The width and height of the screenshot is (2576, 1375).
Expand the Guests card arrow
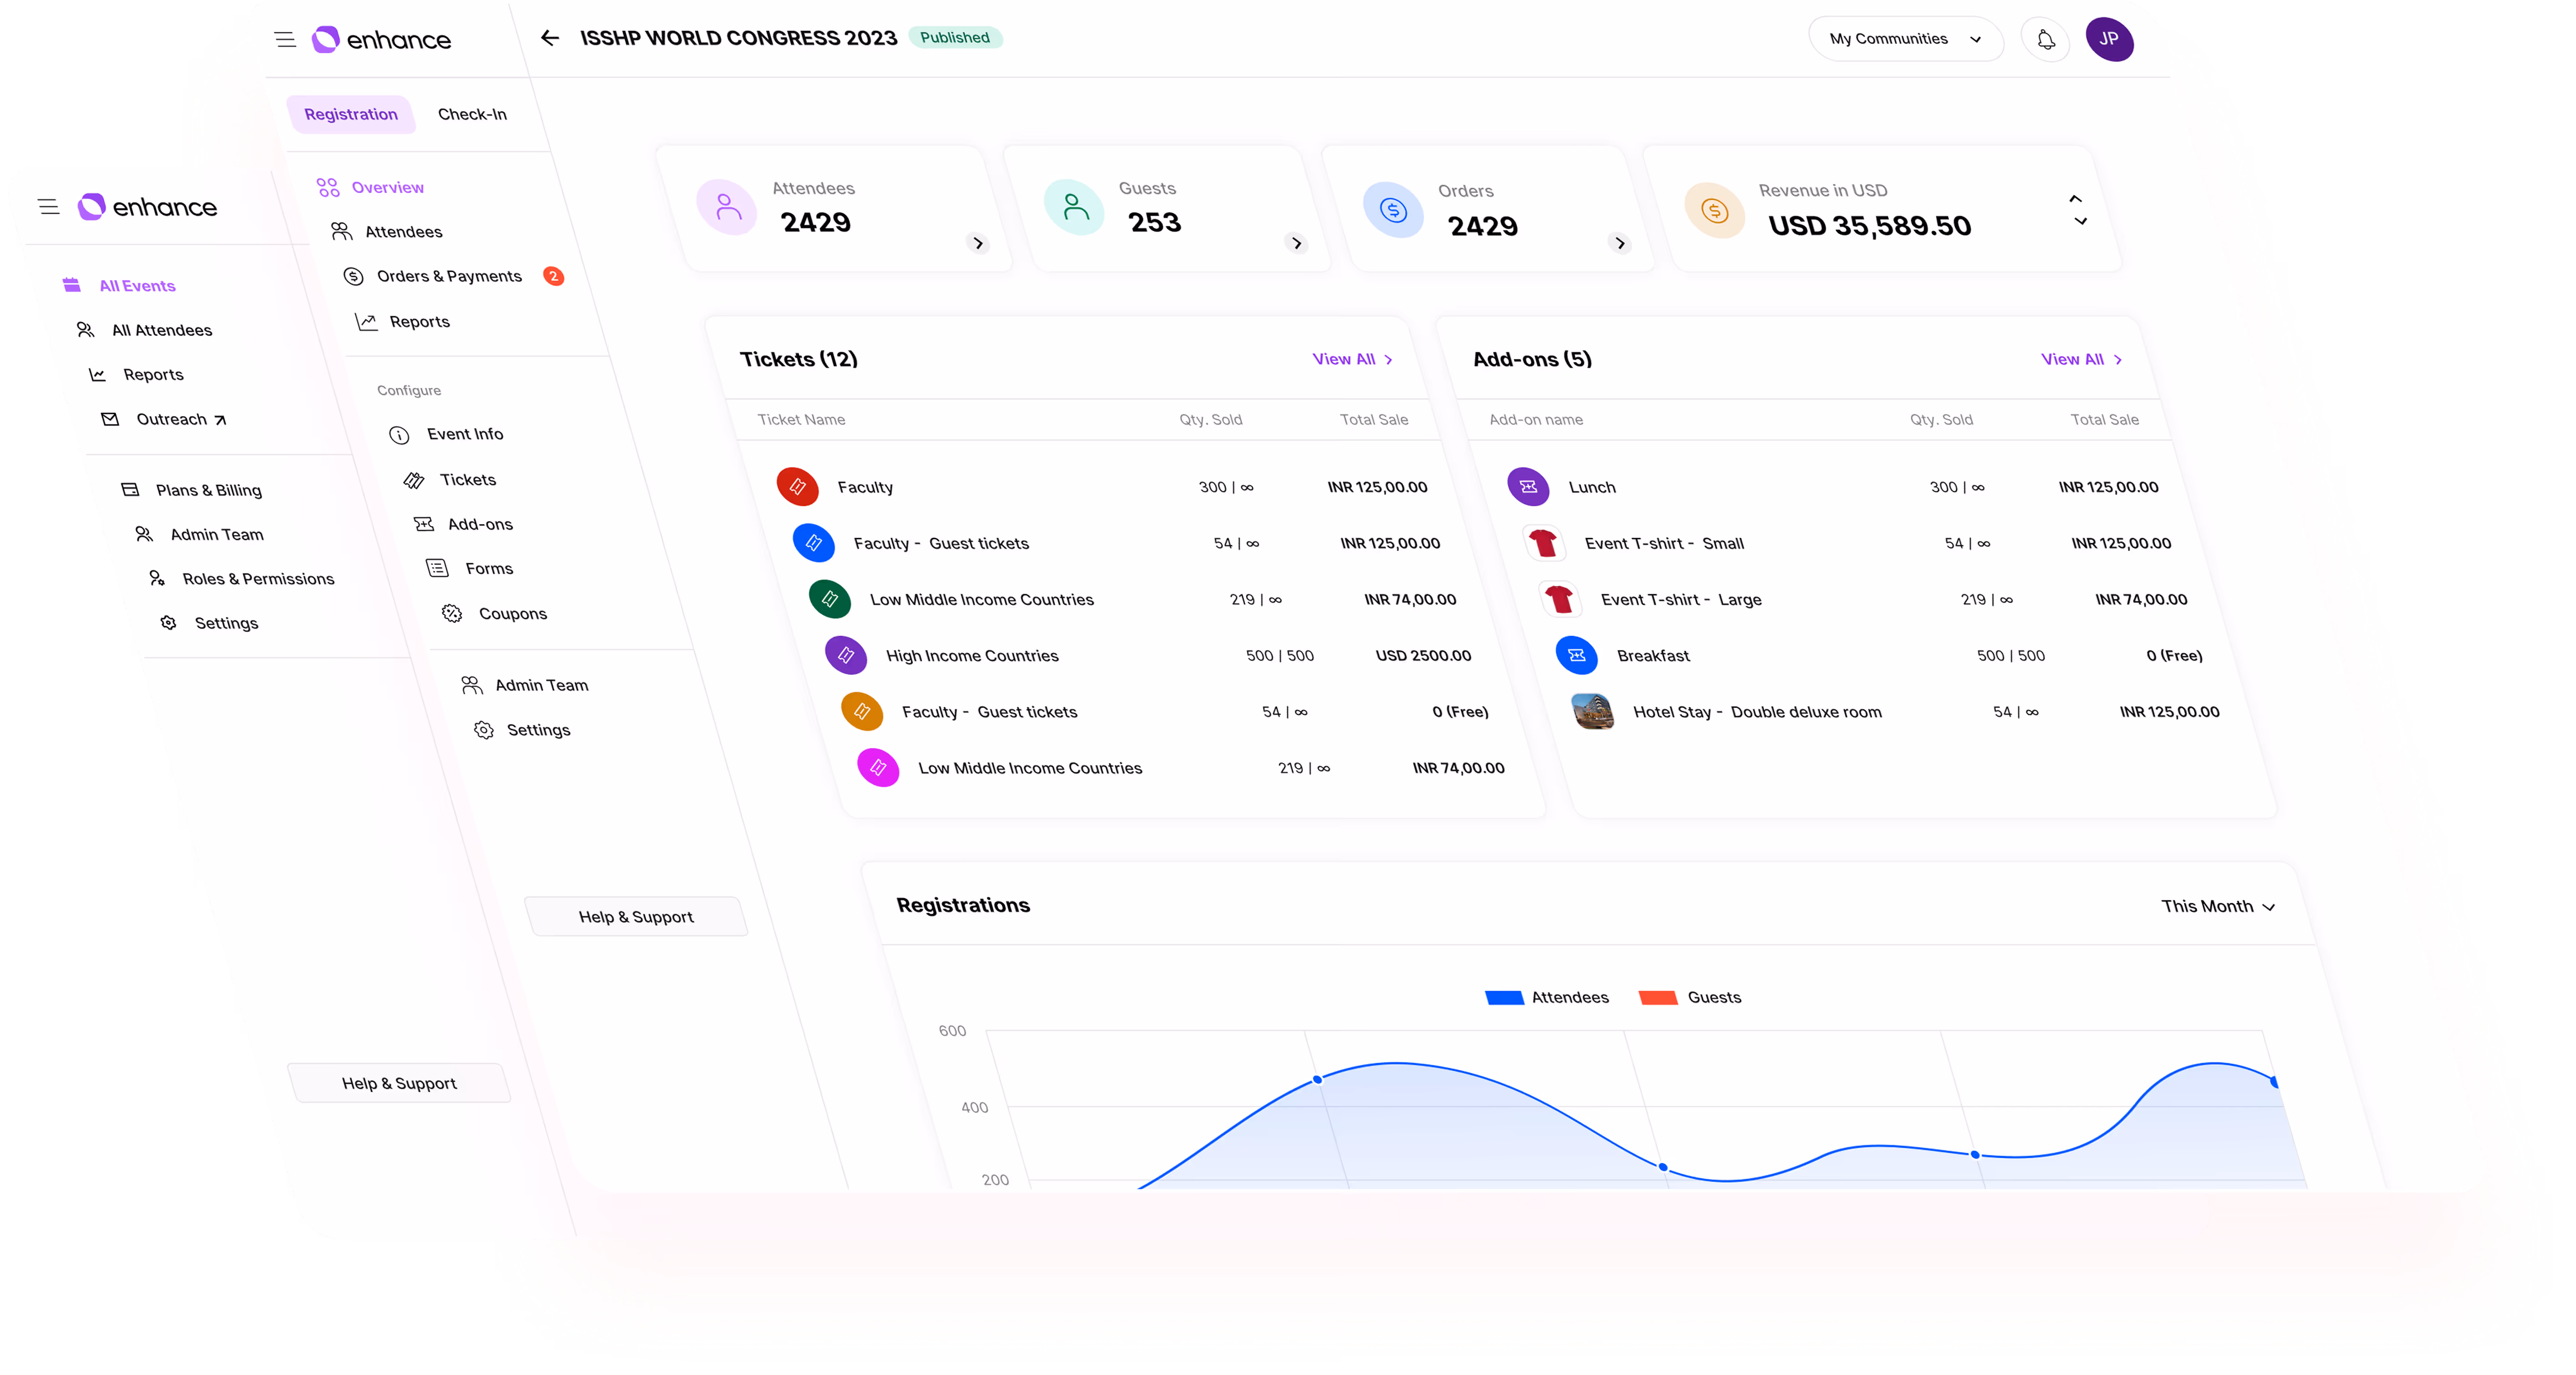coord(1297,243)
